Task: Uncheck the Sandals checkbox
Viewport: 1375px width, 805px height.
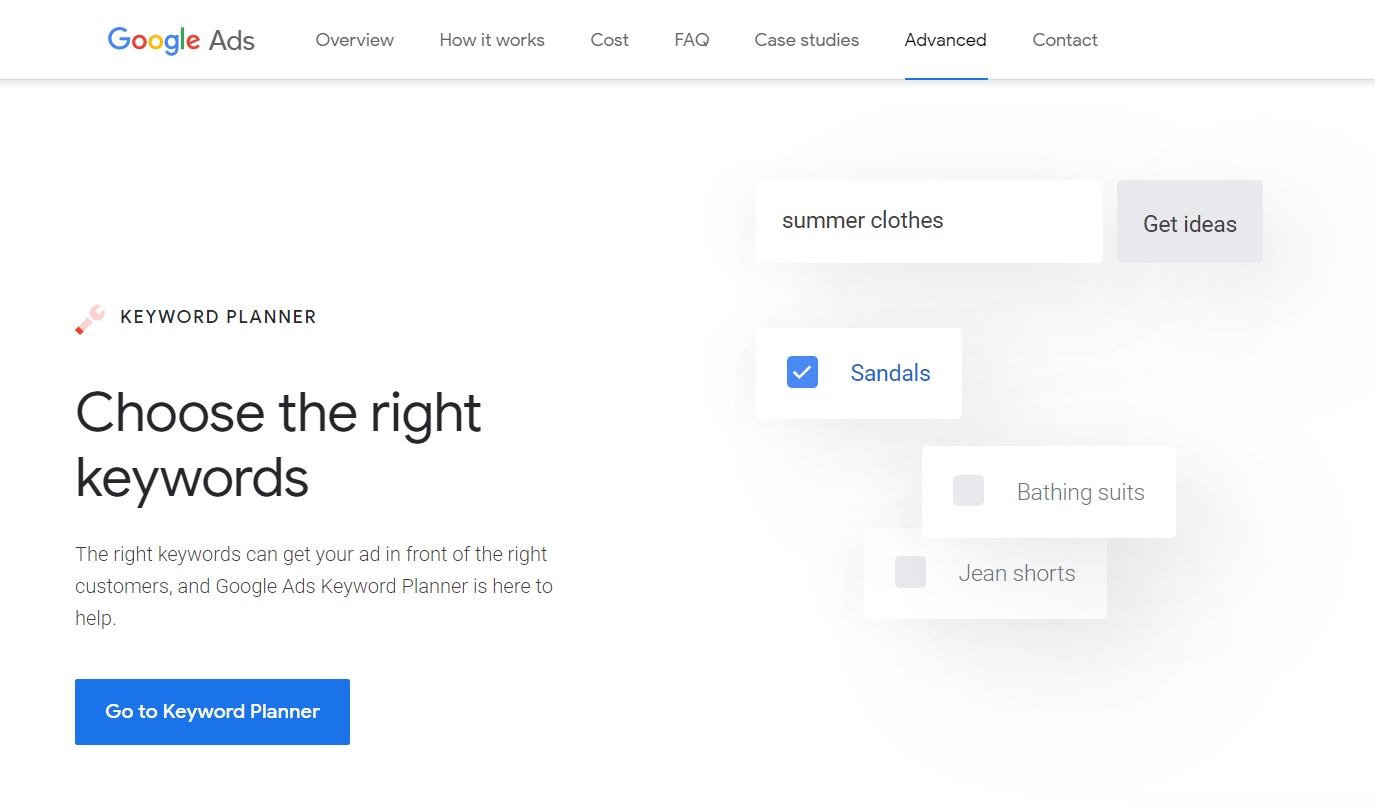Action: (x=802, y=372)
